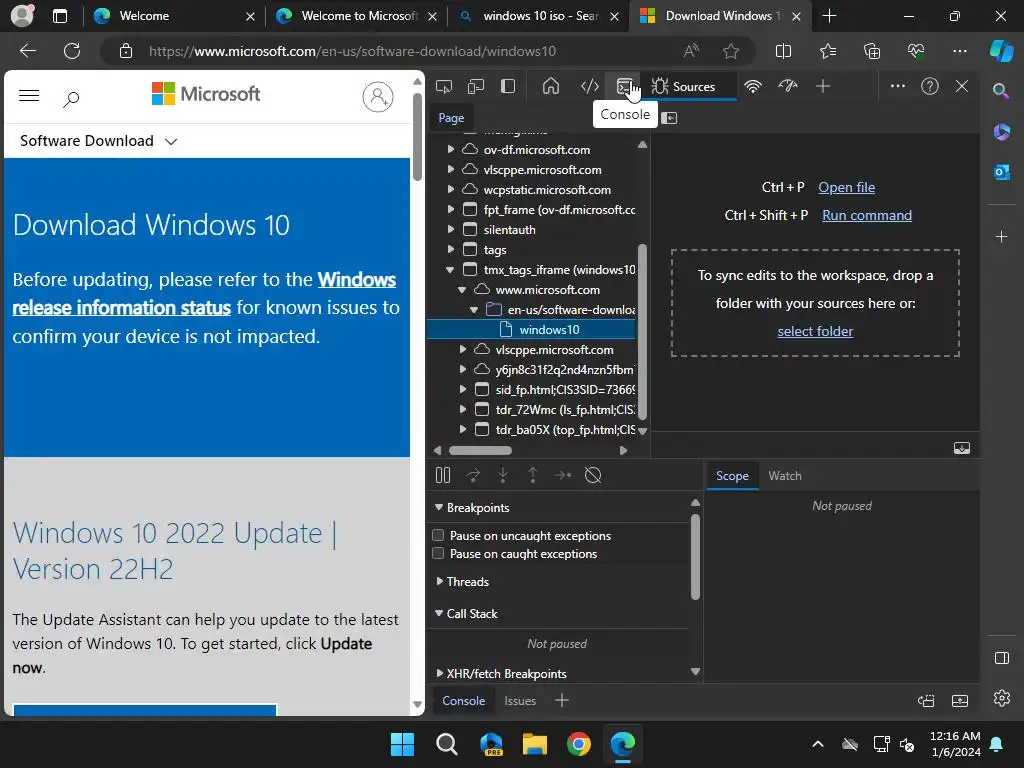
Task: Open File Explorer from taskbar
Action: point(534,744)
